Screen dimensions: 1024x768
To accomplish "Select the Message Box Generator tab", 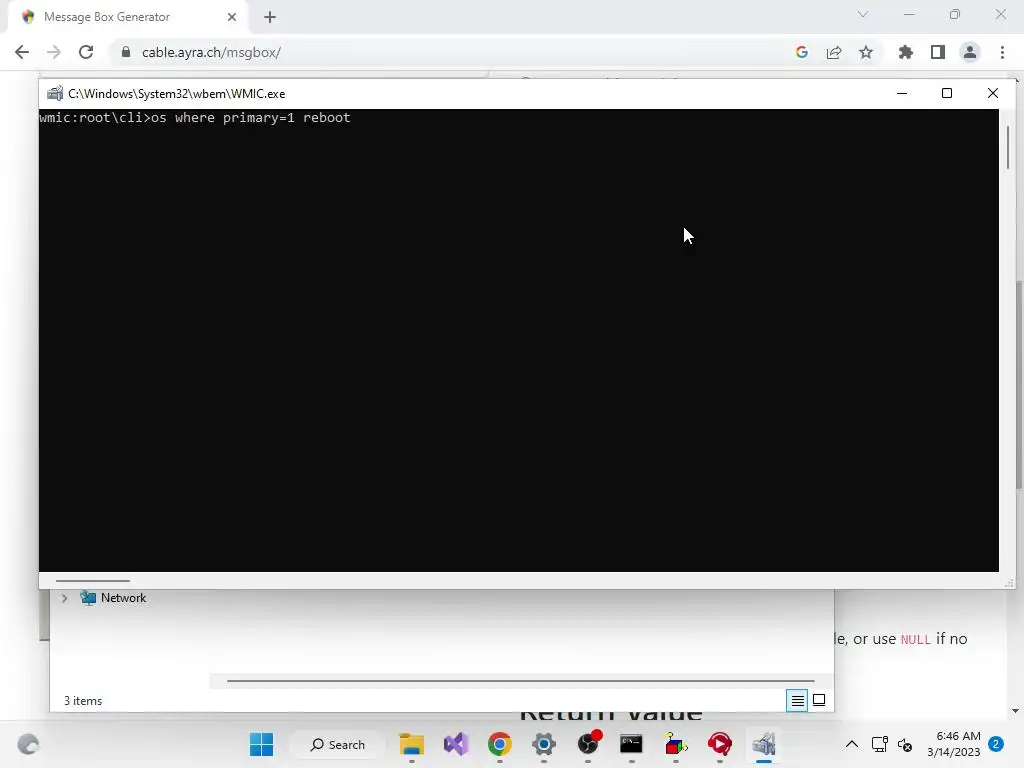I will coord(128,17).
